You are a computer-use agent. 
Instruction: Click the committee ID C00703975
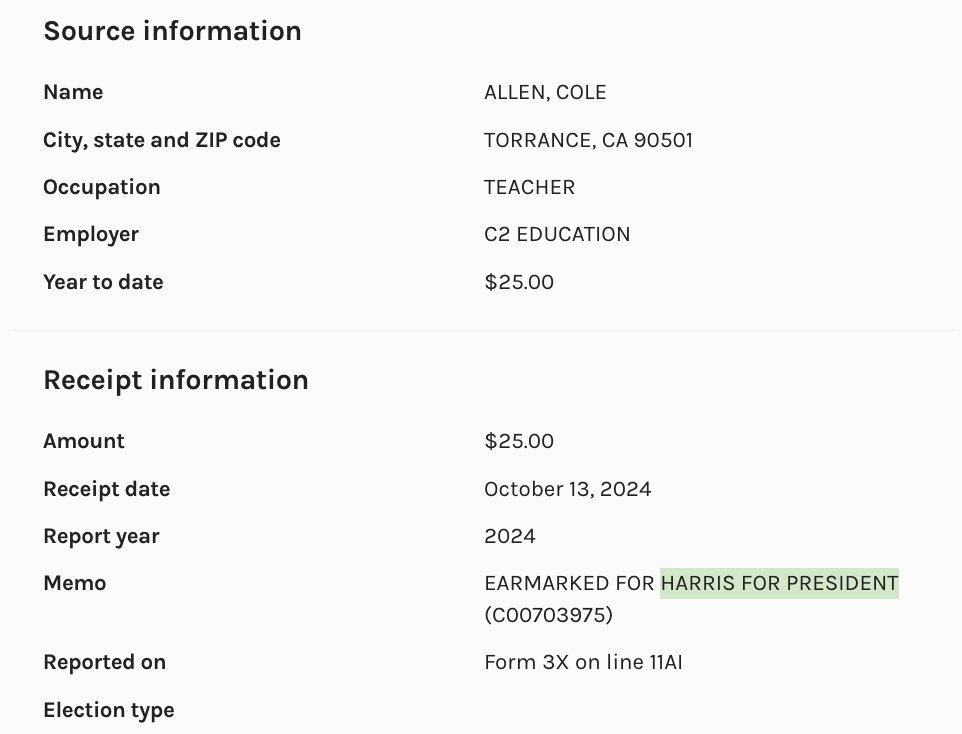coord(548,615)
